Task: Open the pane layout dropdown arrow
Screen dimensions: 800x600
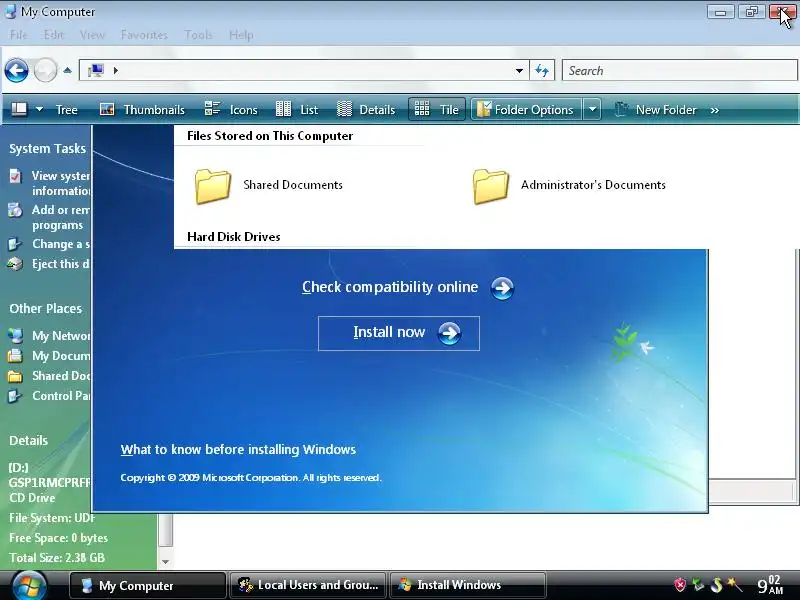Action: pos(39,109)
